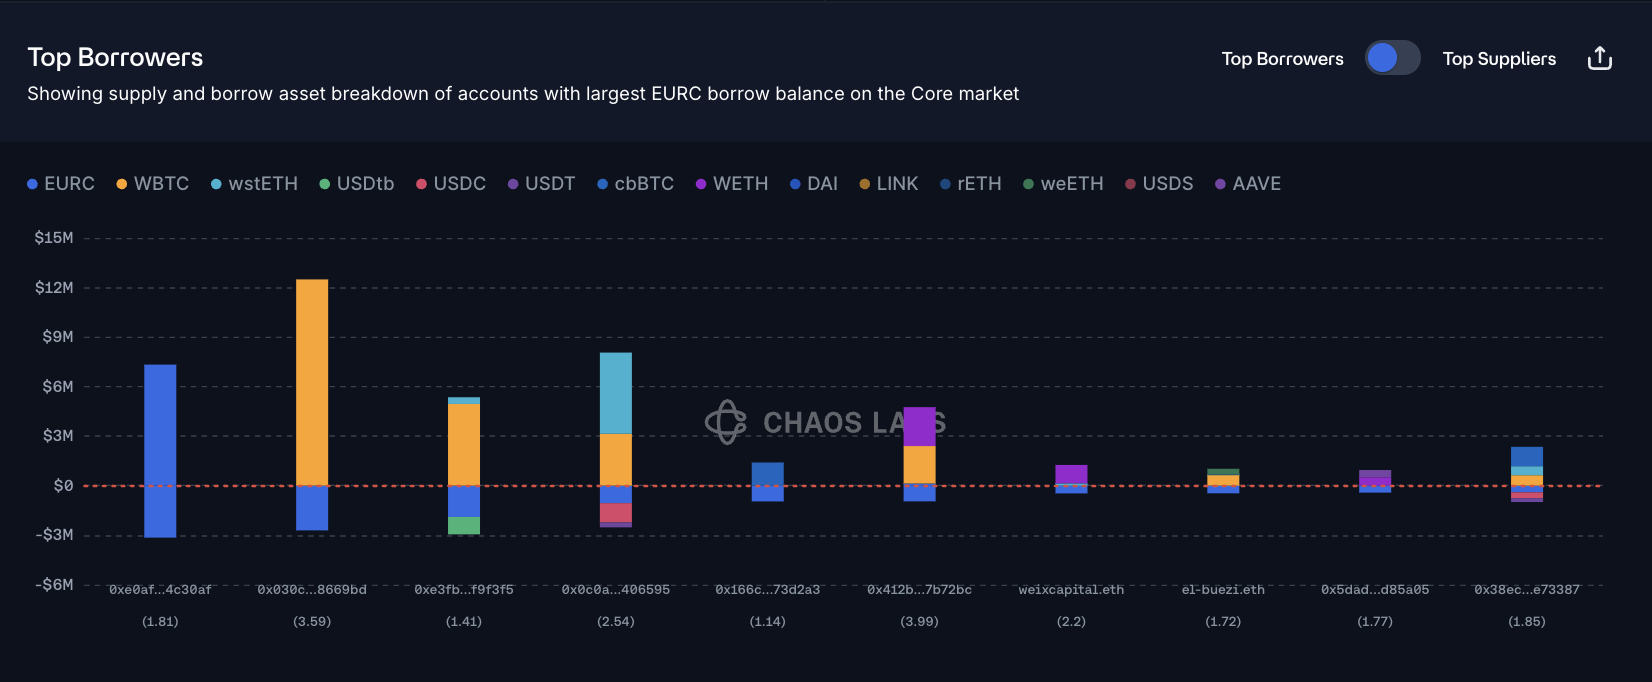Screen dimensions: 1652x682
Task: Select the Top Borrowers toggle label
Action: (1282, 59)
